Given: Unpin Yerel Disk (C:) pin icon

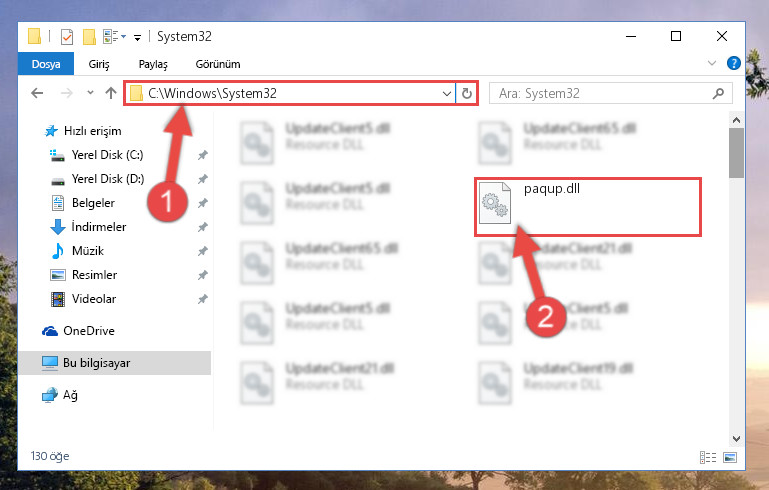Looking at the screenshot, I should pyautogui.click(x=203, y=155).
